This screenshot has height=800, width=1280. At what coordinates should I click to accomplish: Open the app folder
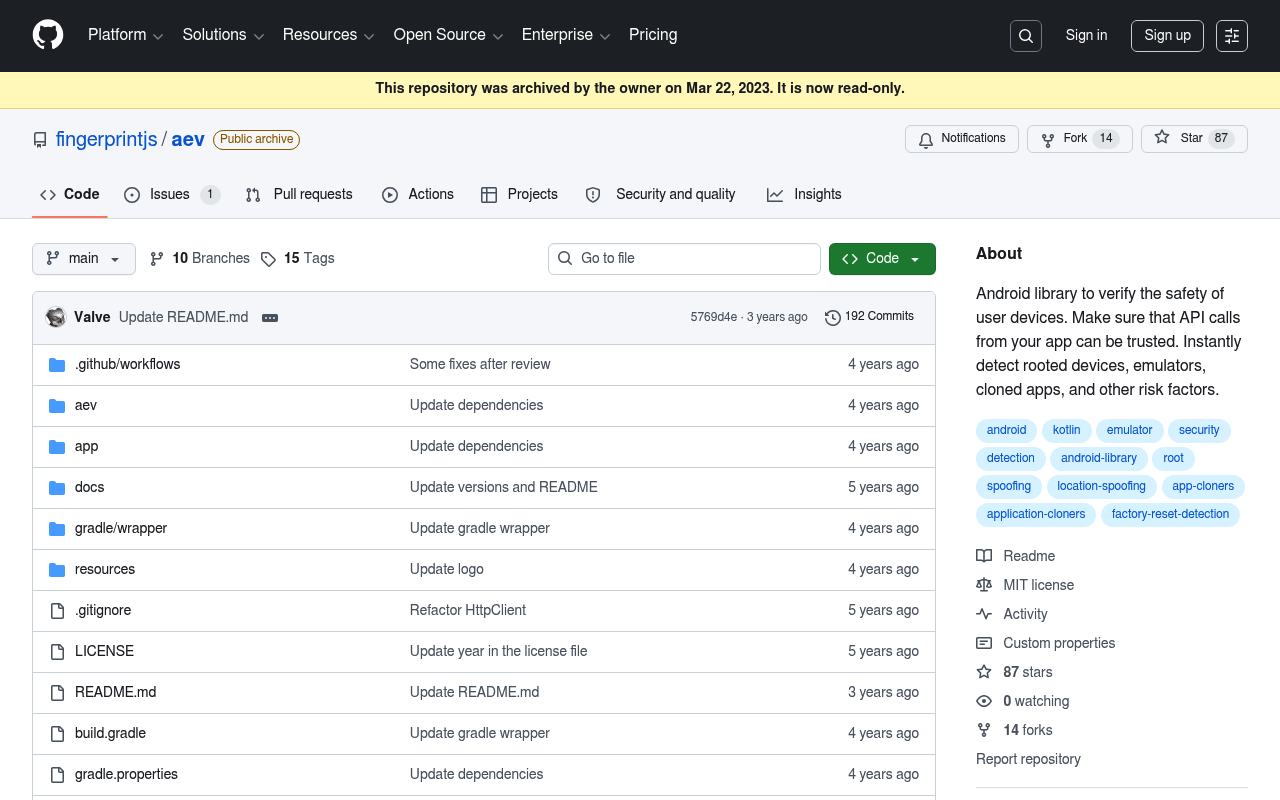click(86, 446)
